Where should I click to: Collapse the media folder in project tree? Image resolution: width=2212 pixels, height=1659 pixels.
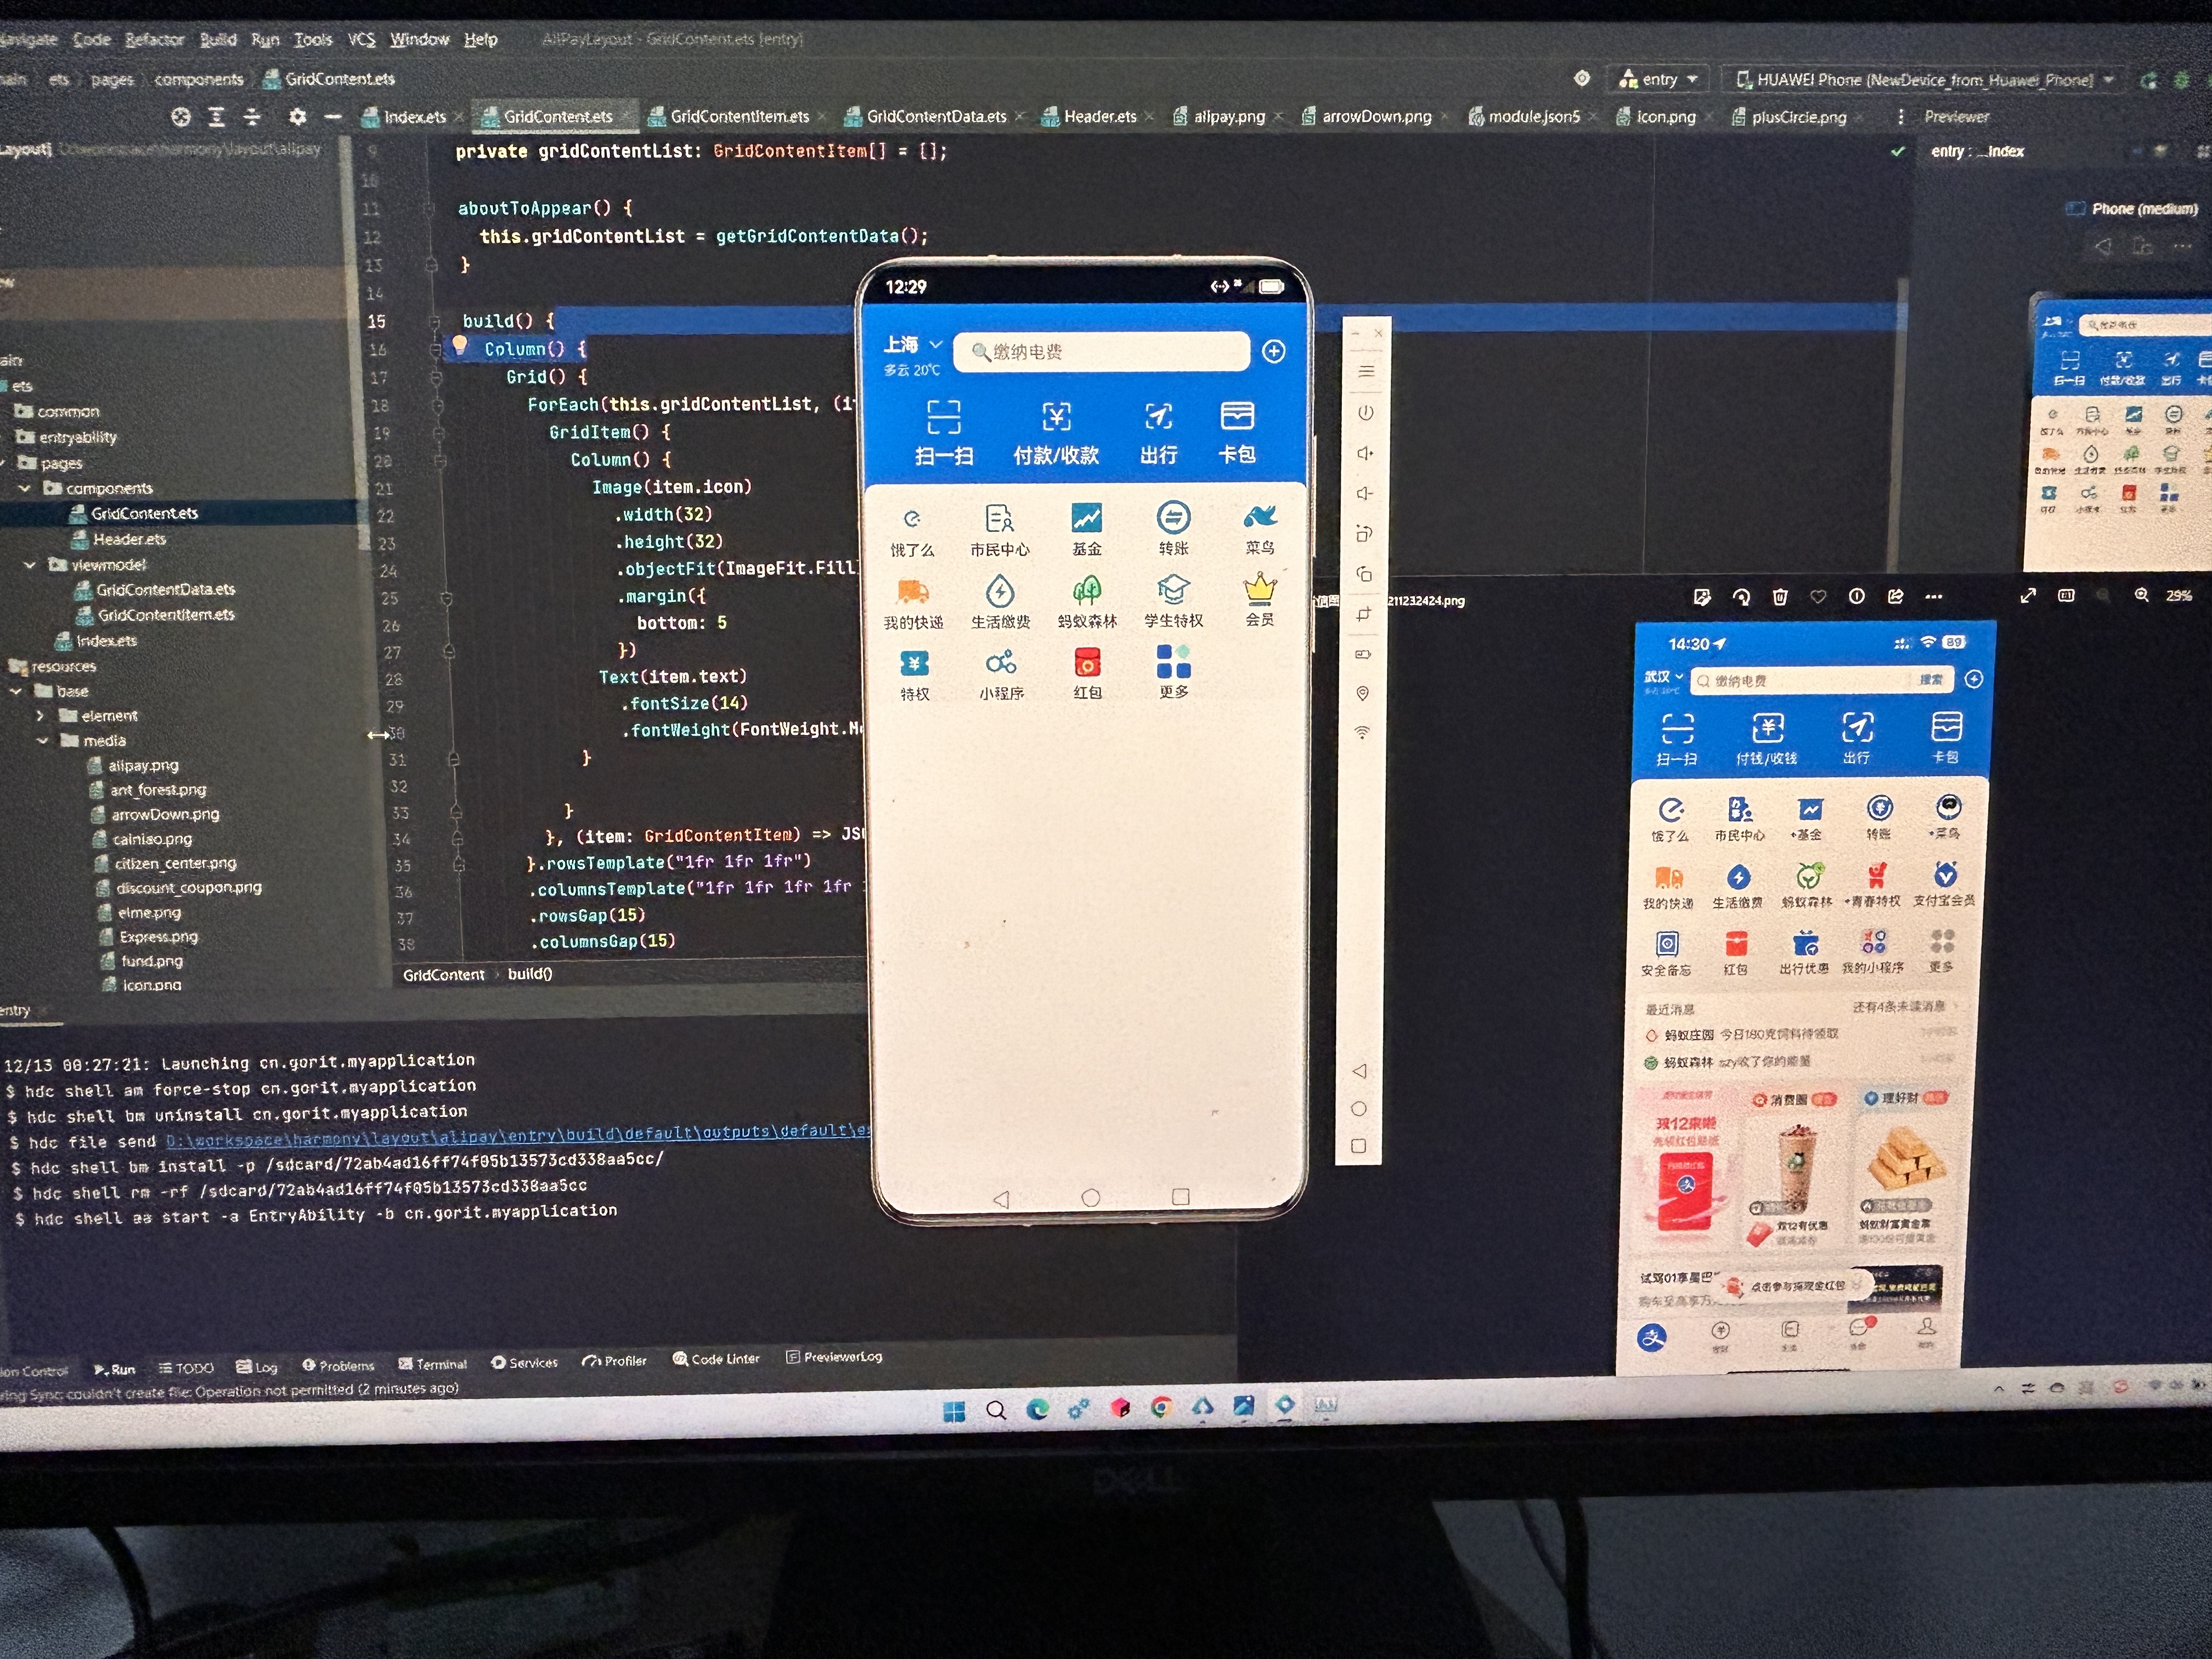click(x=42, y=740)
